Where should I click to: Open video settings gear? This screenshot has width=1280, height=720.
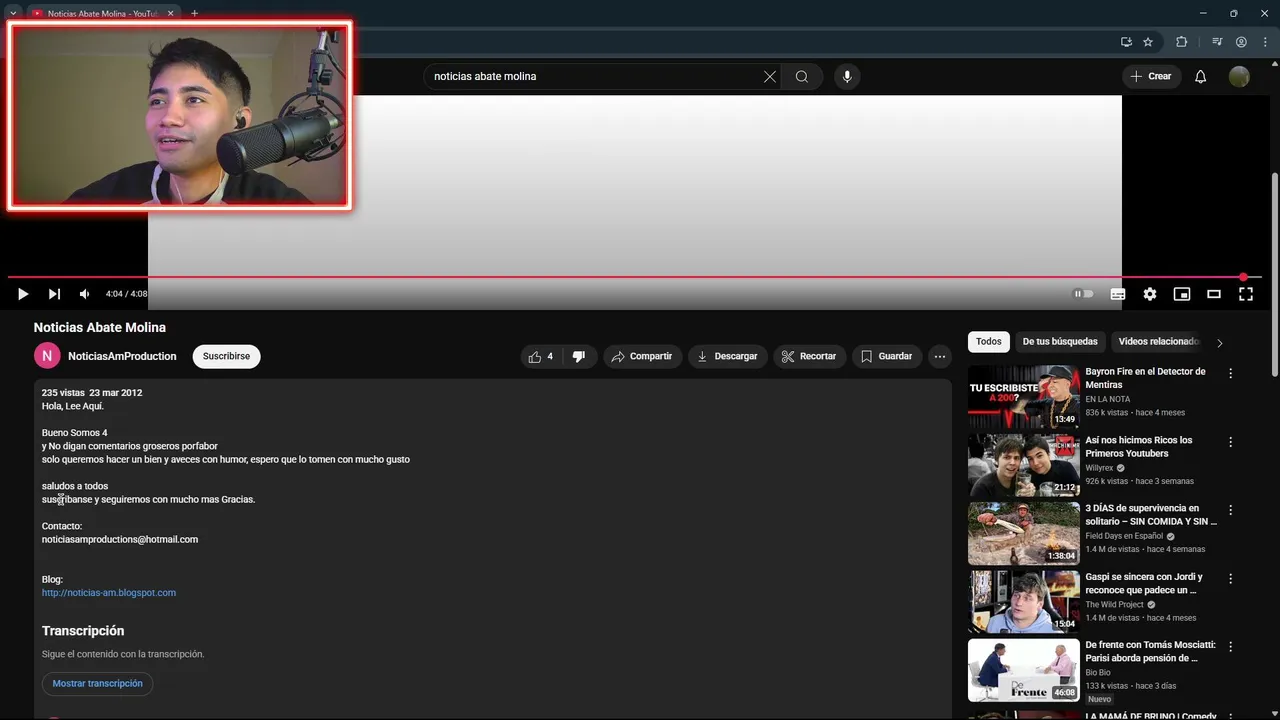(x=1150, y=294)
